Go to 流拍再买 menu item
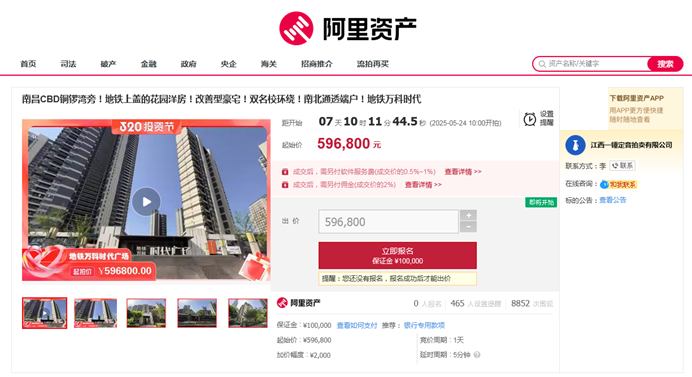Viewport: 692px width, 377px height. [x=372, y=64]
